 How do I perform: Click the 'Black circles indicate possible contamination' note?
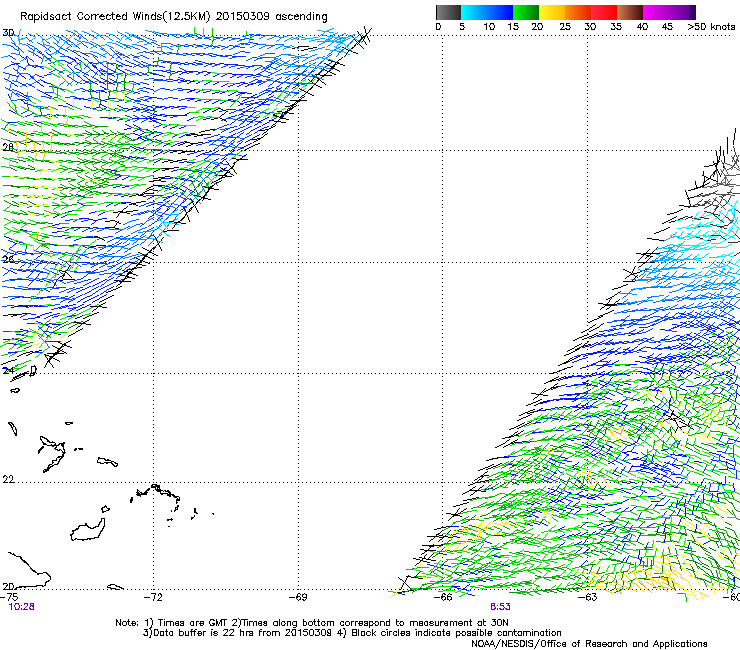pyautogui.click(x=450, y=633)
